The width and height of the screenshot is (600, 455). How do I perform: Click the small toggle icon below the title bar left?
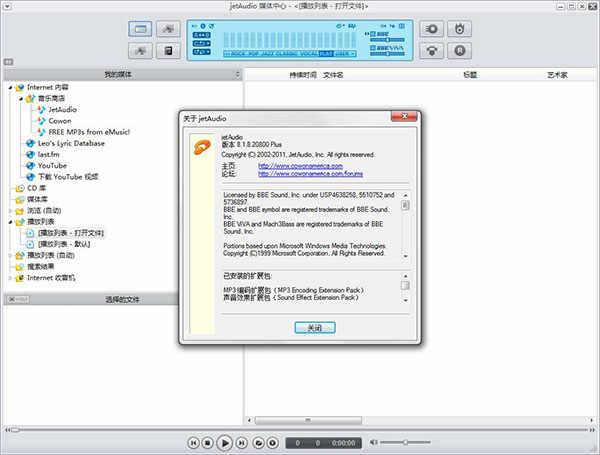(x=8, y=62)
